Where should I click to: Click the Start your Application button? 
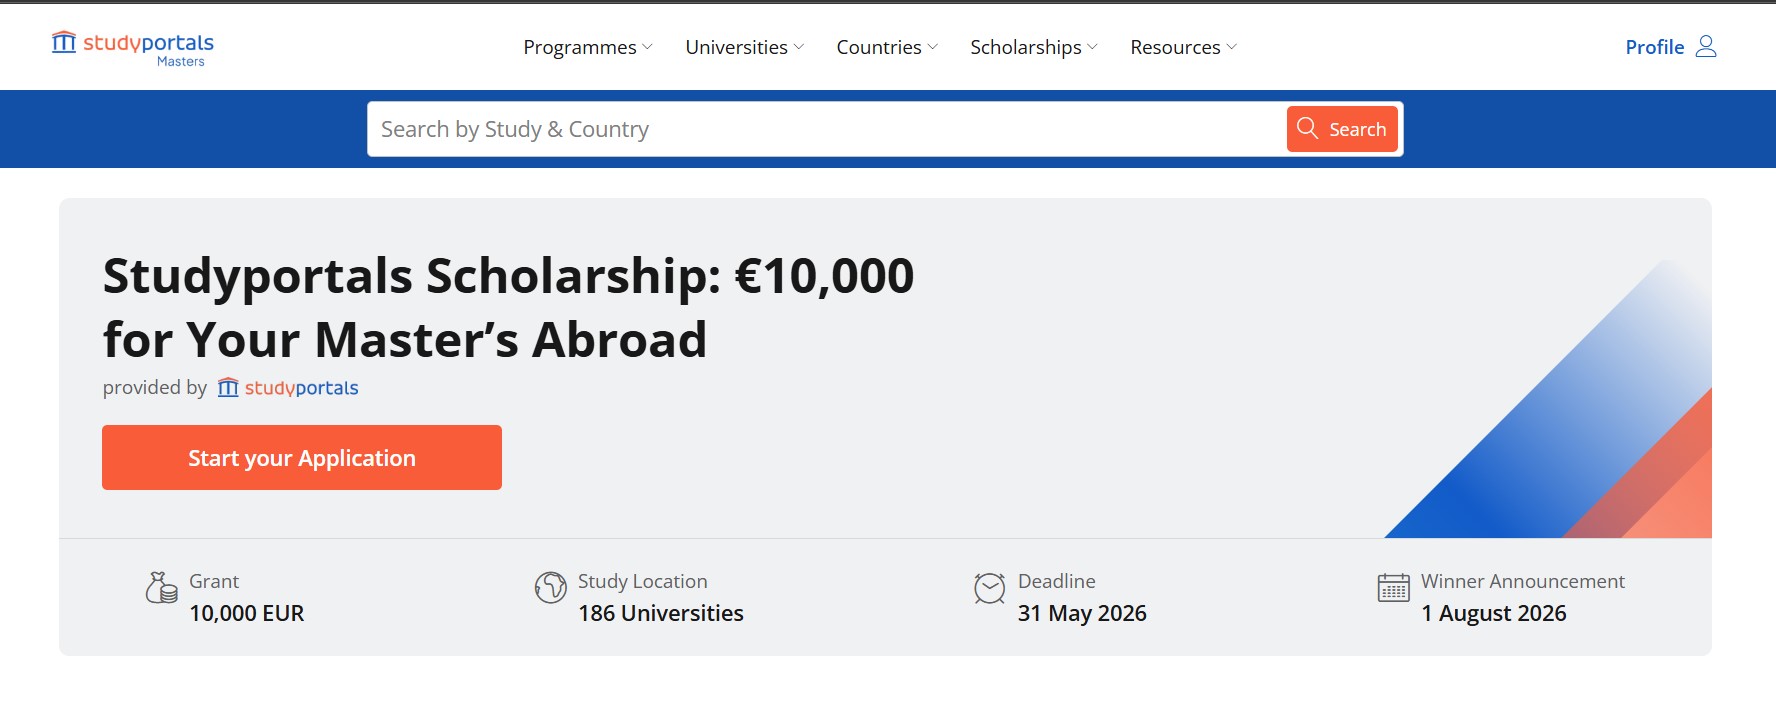301,457
